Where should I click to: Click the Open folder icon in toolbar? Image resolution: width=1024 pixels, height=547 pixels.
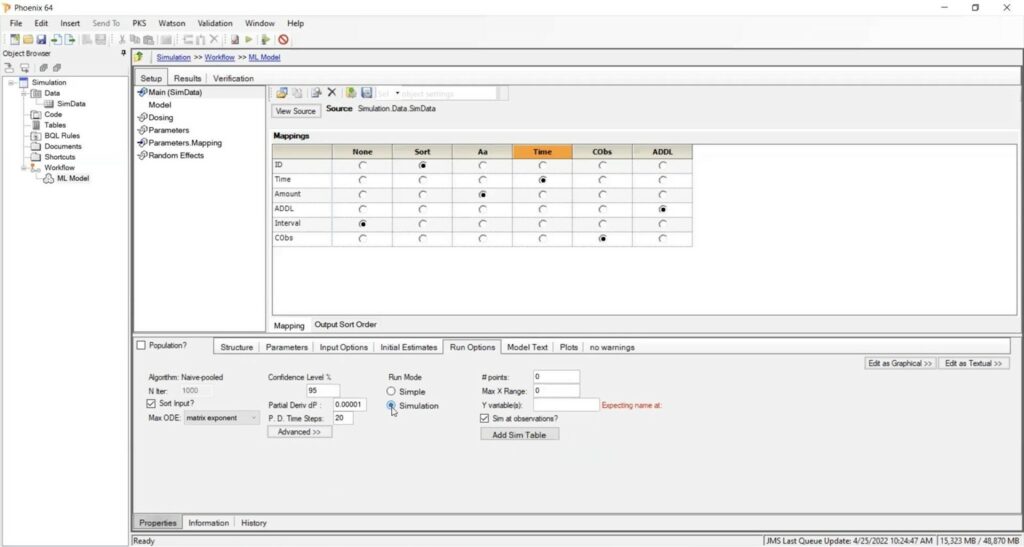tap(28, 39)
